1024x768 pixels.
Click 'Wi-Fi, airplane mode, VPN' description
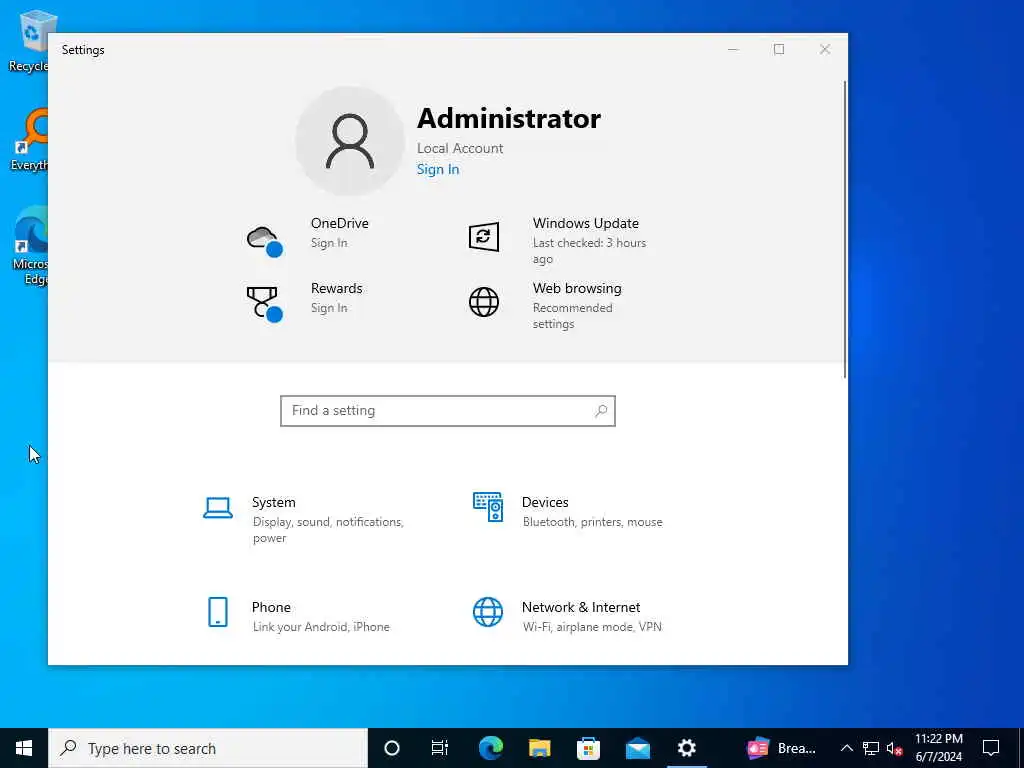pyautogui.click(x=592, y=627)
